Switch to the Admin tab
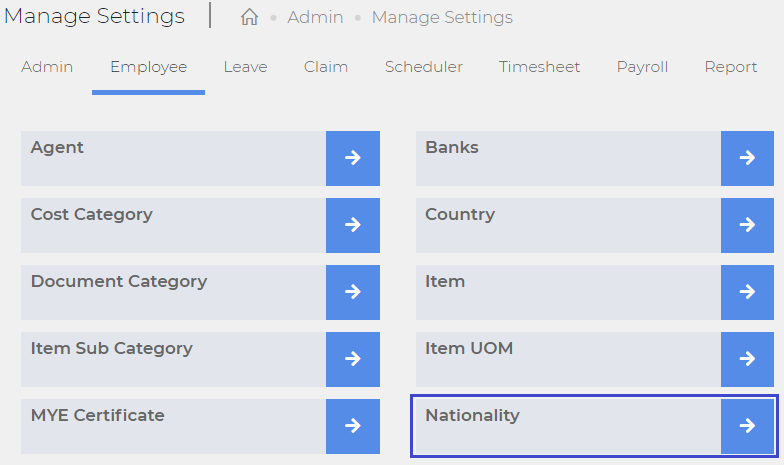 coord(47,67)
